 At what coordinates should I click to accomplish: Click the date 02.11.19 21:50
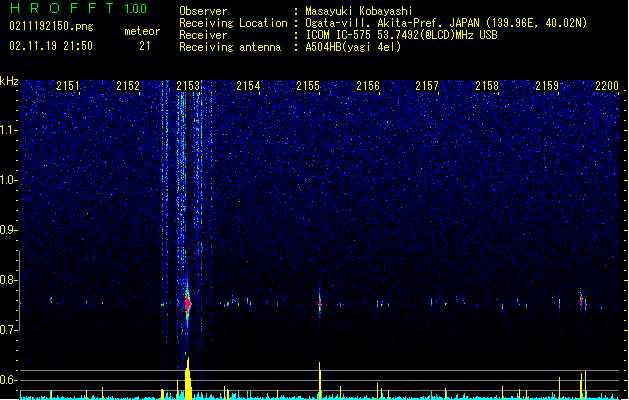click(x=51, y=46)
